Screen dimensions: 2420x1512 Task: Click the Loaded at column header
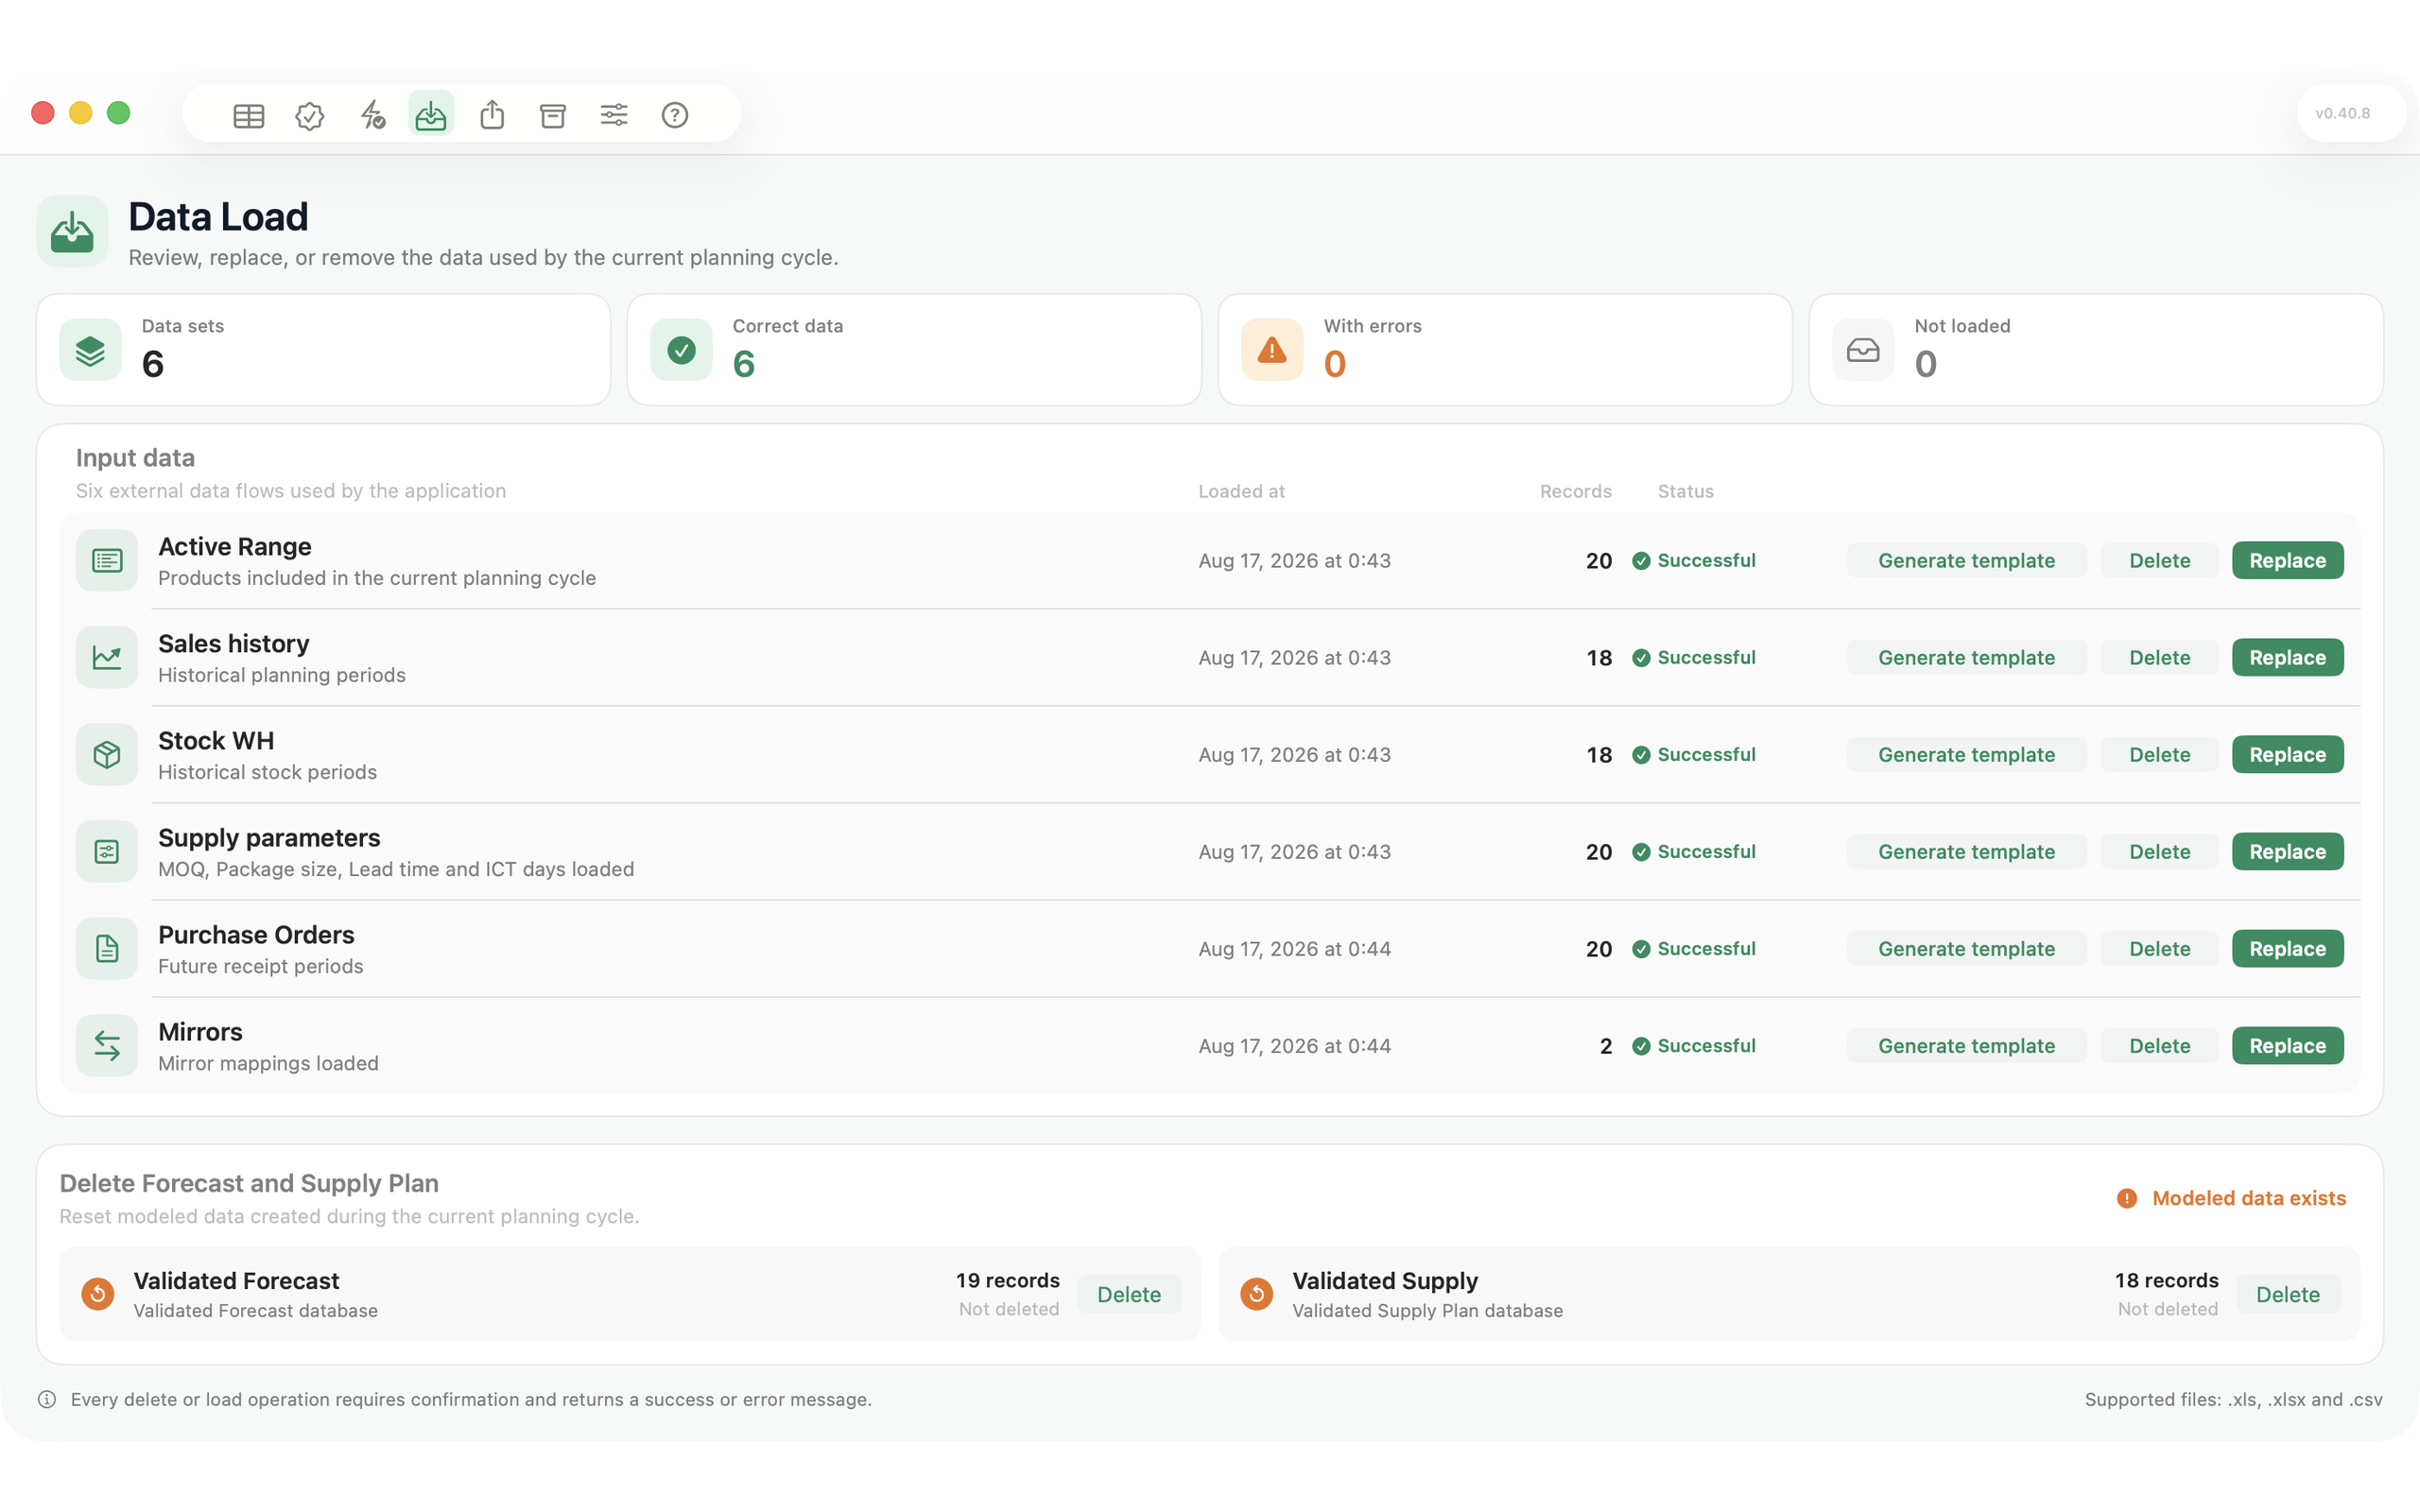tap(1241, 492)
